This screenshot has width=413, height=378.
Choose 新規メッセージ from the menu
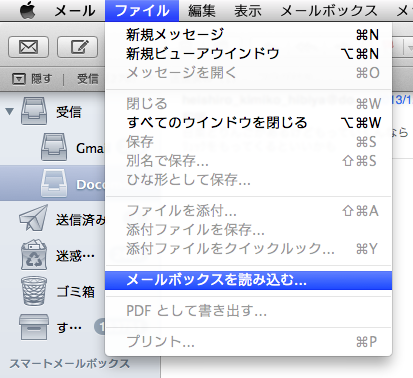click(x=248, y=34)
